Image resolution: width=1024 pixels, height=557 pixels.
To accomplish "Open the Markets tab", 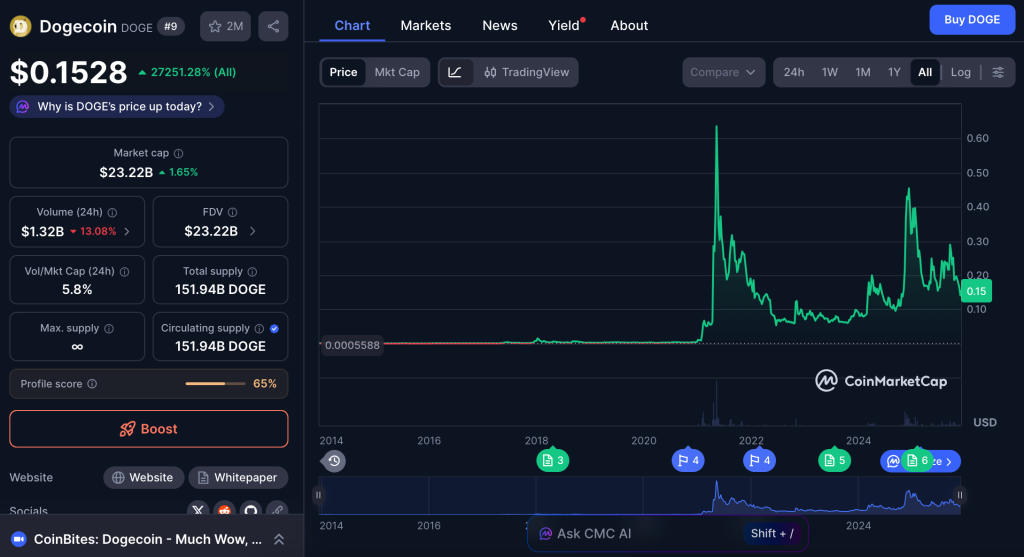I will point(426,25).
